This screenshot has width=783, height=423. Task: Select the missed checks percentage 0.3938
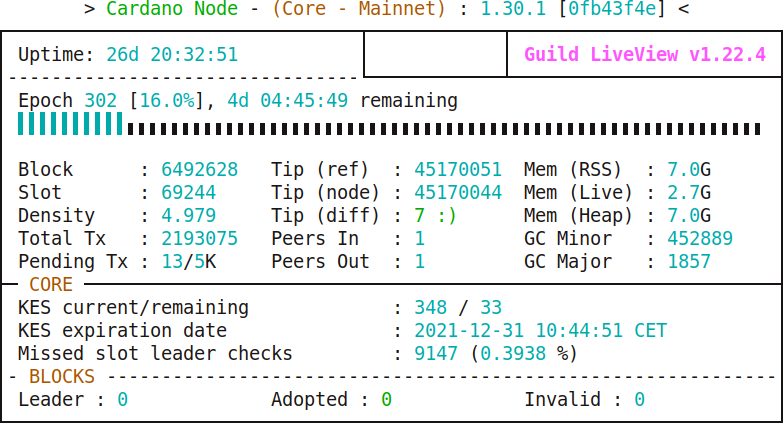coord(513,354)
